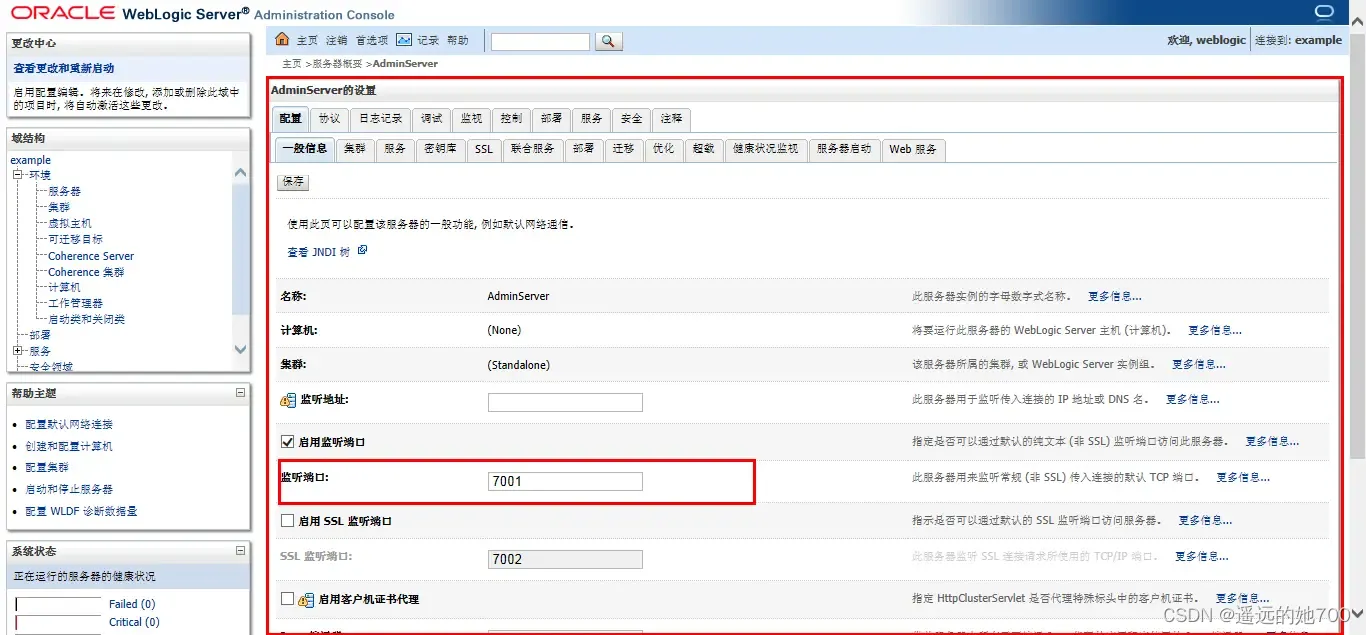The image size is (1366, 635).
Task: Open the 集群 configuration sub-tab
Action: click(x=355, y=149)
